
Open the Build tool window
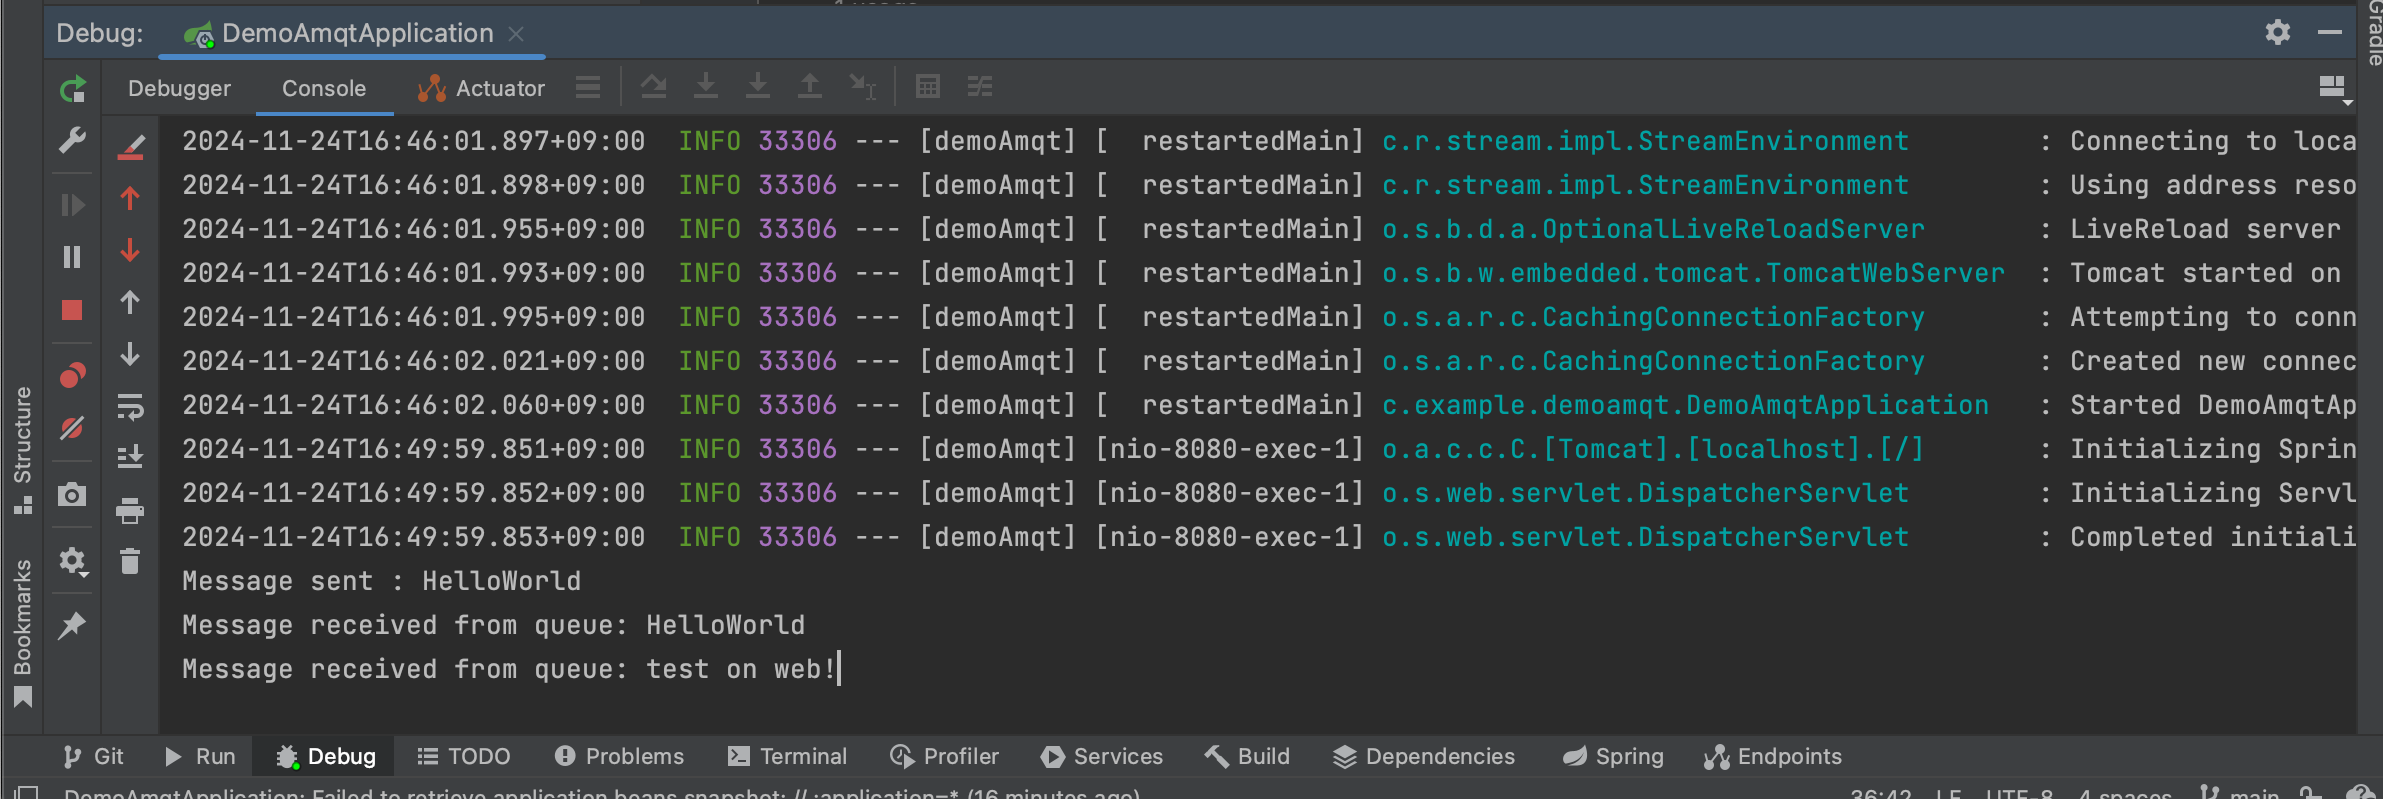pos(1248,756)
